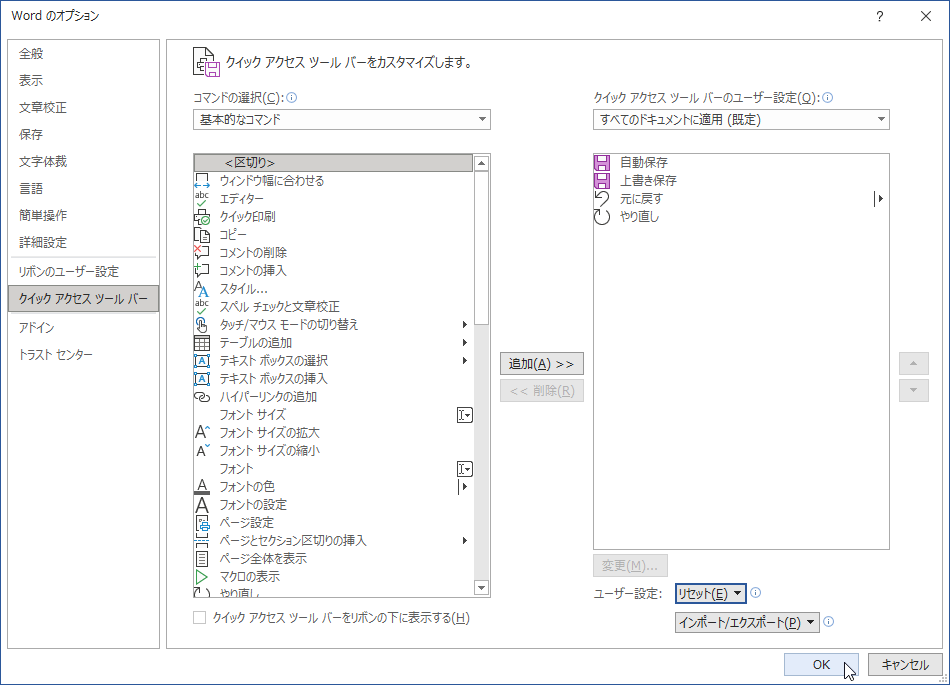Screen dimensions: 950x685
Task: Select the やり直し redo icon in right list
Action: pyautogui.click(x=602, y=217)
